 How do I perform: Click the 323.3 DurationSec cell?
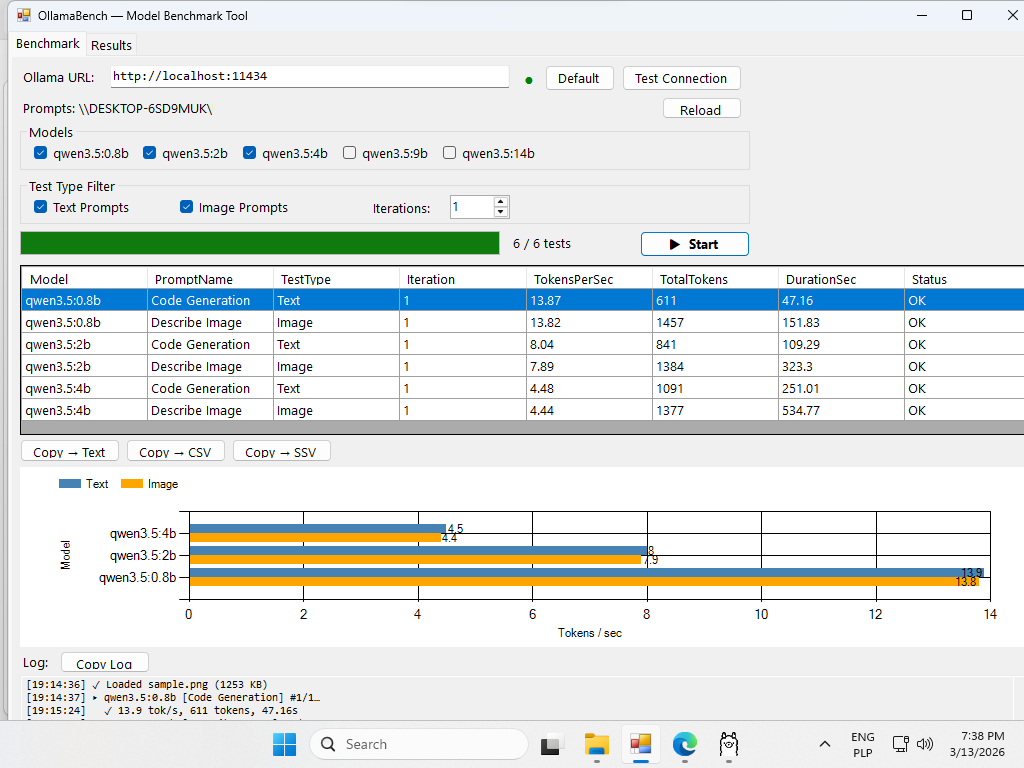point(840,366)
